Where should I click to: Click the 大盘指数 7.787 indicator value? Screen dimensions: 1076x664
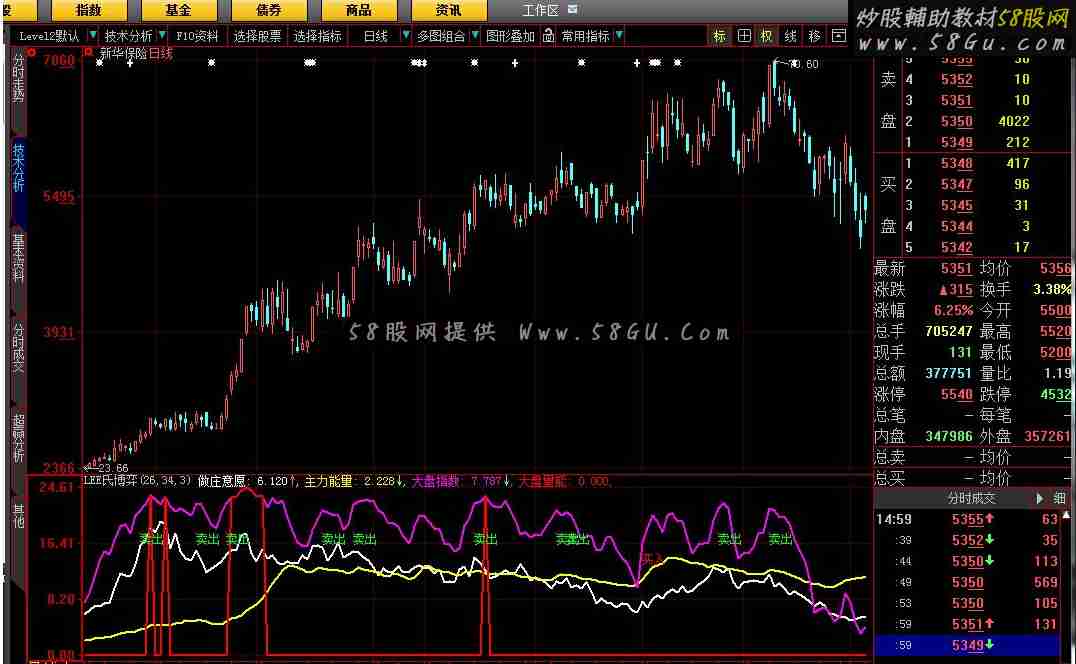pos(461,482)
